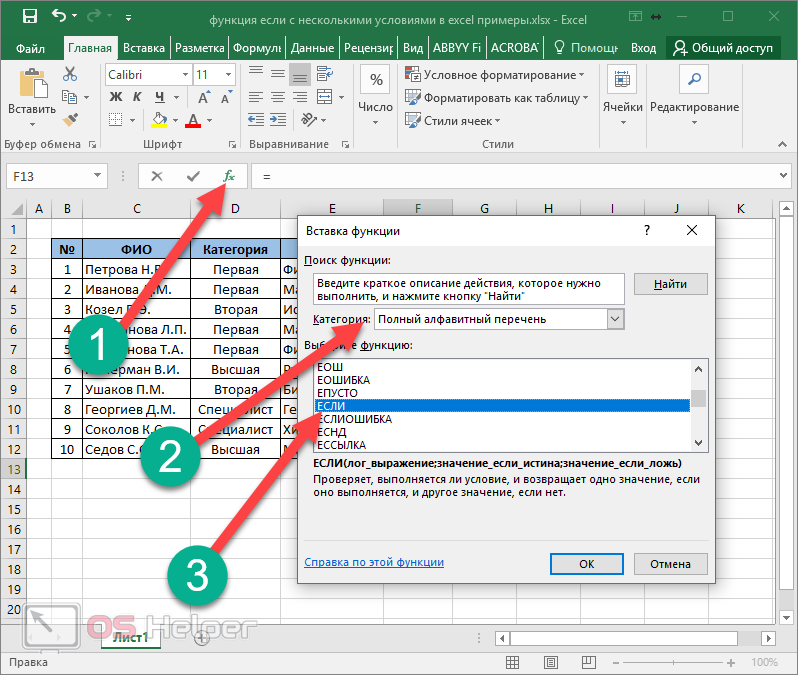Decrease font size with small A icon
This screenshot has width=798, height=675.
[226, 97]
